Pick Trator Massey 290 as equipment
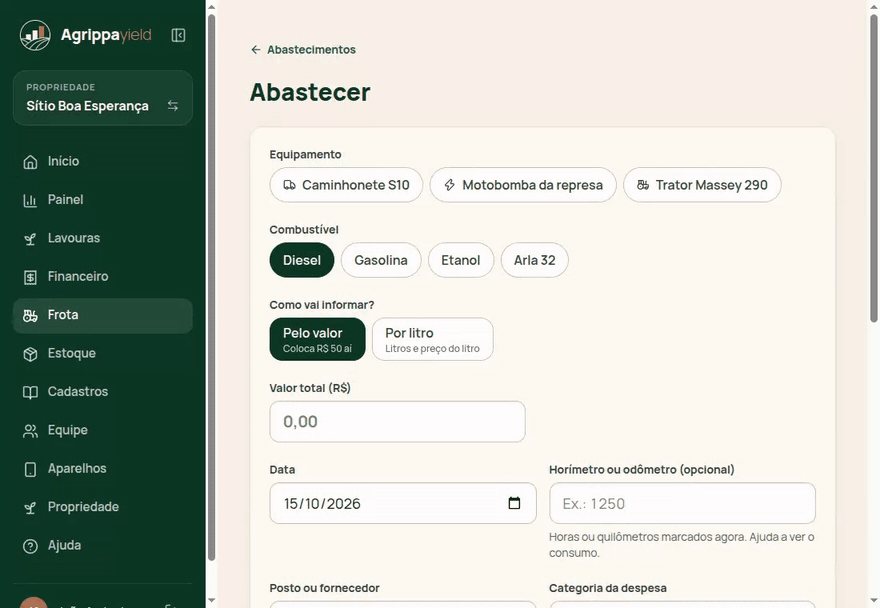This screenshot has width=880, height=608. tap(702, 185)
